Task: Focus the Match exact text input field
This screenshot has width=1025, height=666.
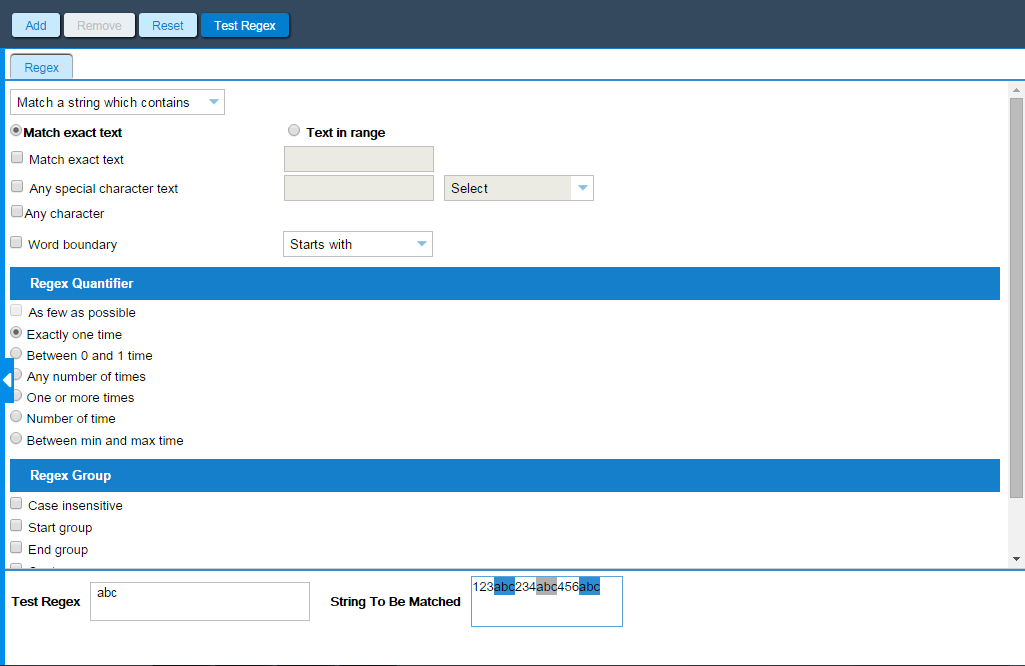Action: coord(359,159)
